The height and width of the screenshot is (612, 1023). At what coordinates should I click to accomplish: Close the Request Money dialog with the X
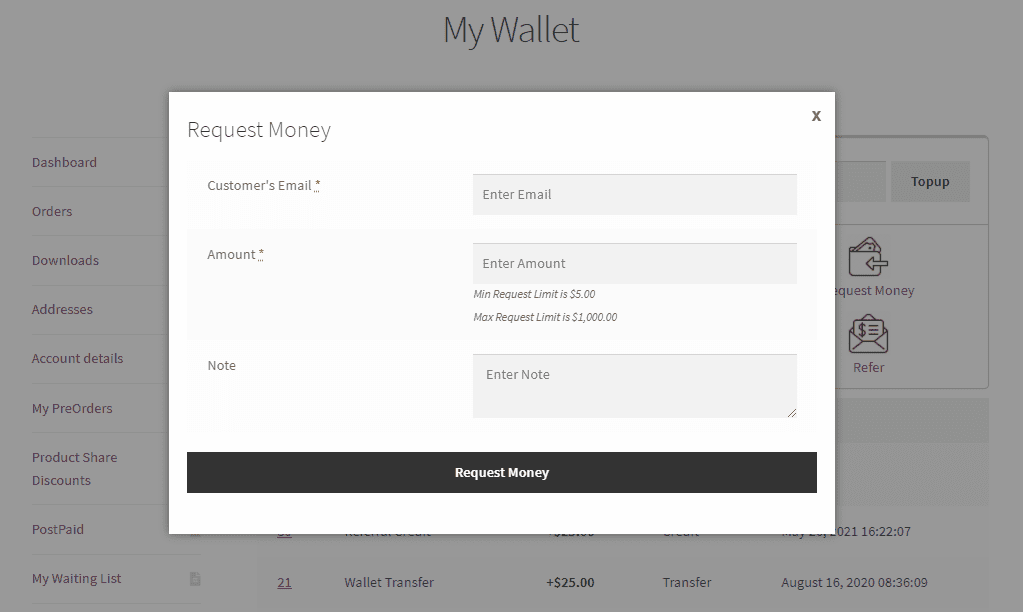coord(816,116)
